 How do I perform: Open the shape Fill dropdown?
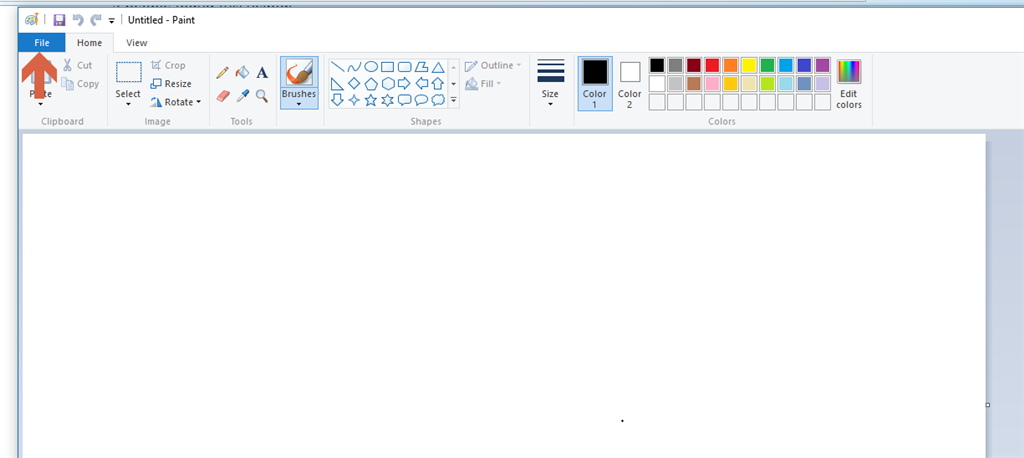(x=483, y=84)
